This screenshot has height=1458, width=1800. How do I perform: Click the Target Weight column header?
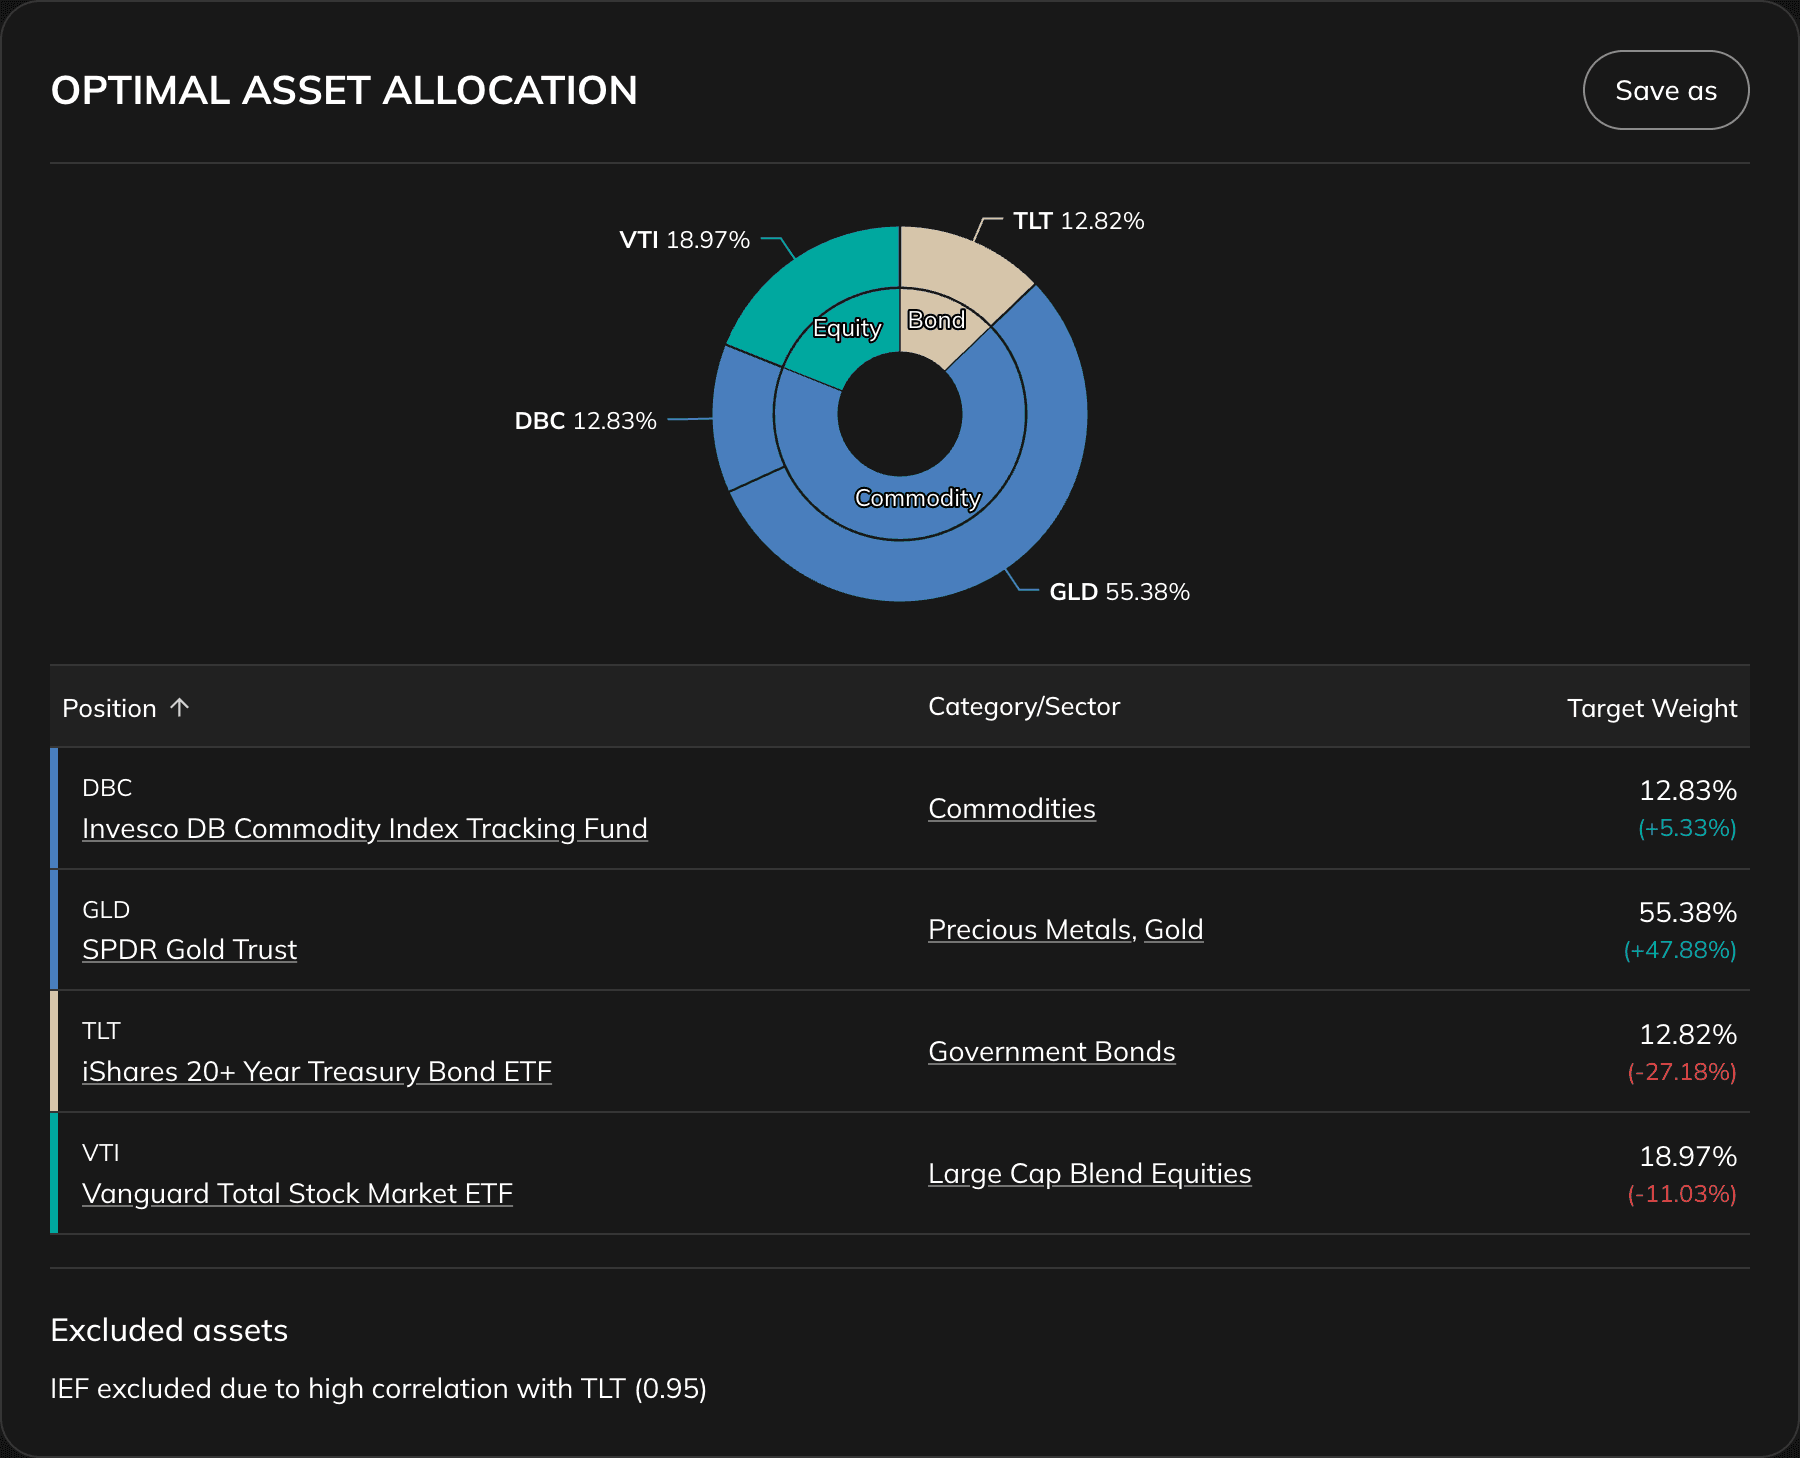pos(1651,707)
